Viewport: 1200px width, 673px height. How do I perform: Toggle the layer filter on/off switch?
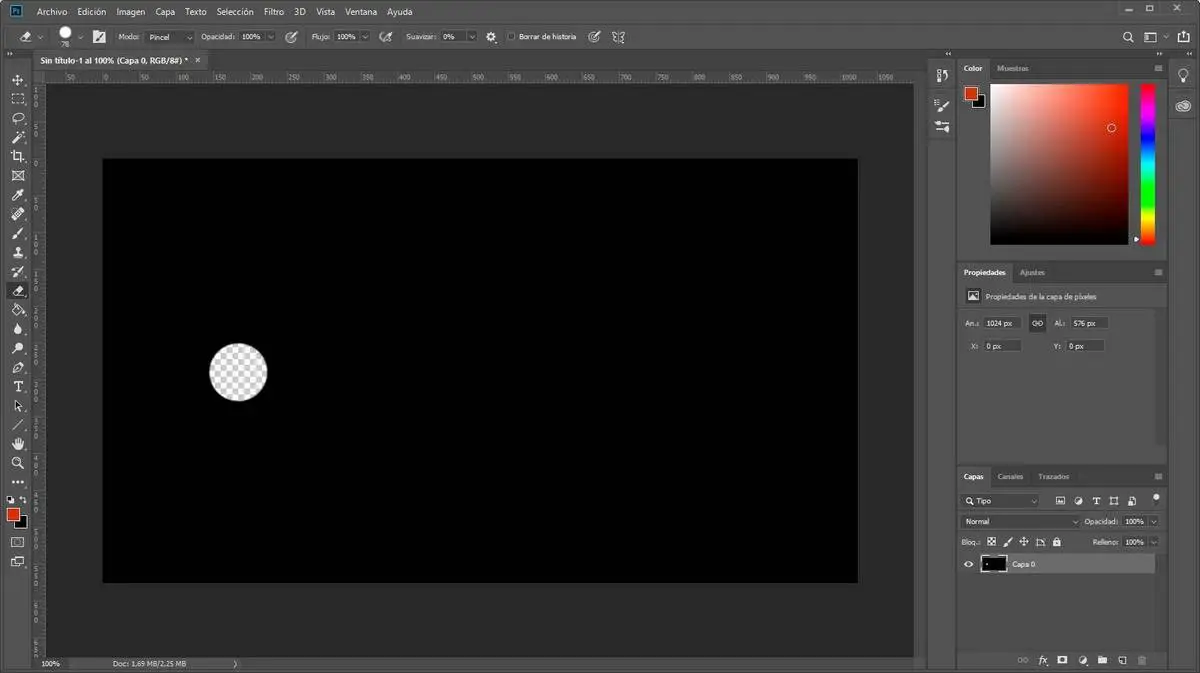click(1156, 498)
